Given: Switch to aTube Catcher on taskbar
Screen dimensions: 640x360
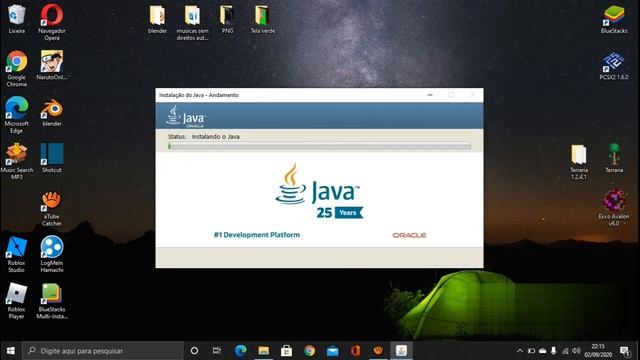Looking at the screenshot, I should (x=378, y=351).
